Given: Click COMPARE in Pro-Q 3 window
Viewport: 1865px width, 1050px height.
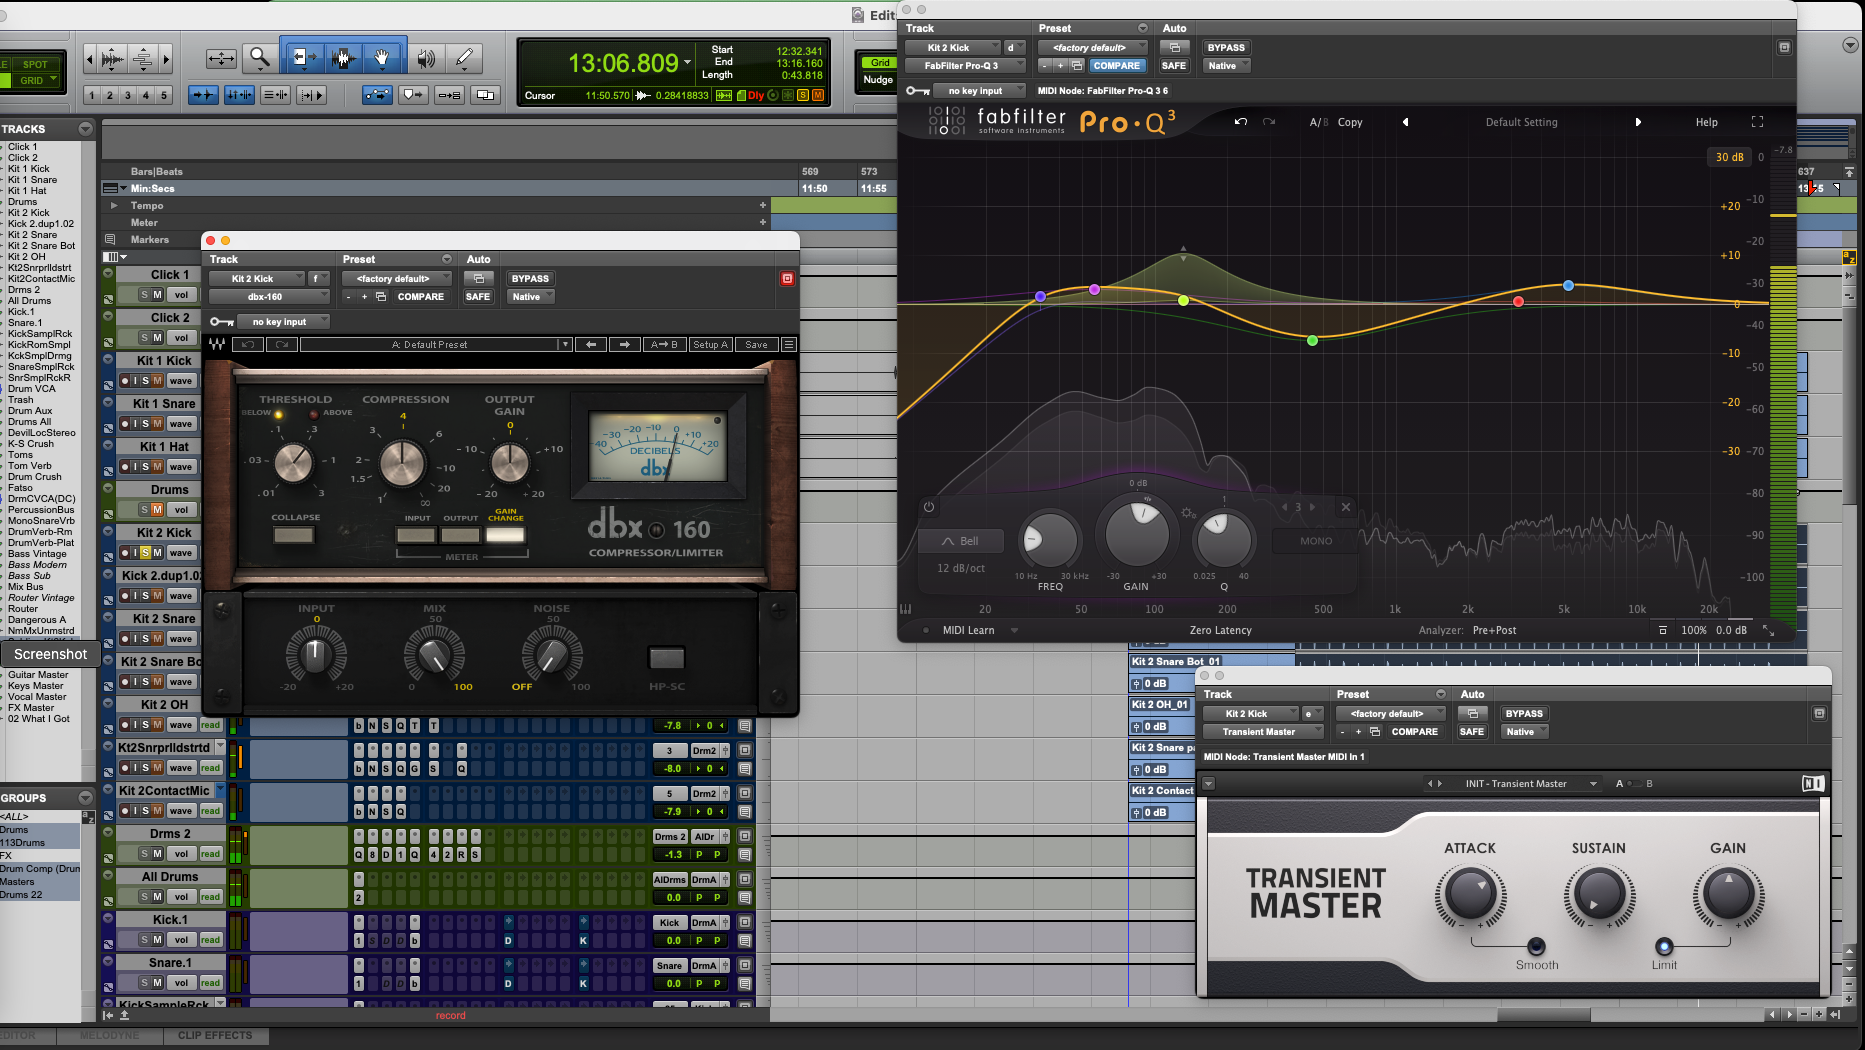Looking at the screenshot, I should coord(1116,66).
